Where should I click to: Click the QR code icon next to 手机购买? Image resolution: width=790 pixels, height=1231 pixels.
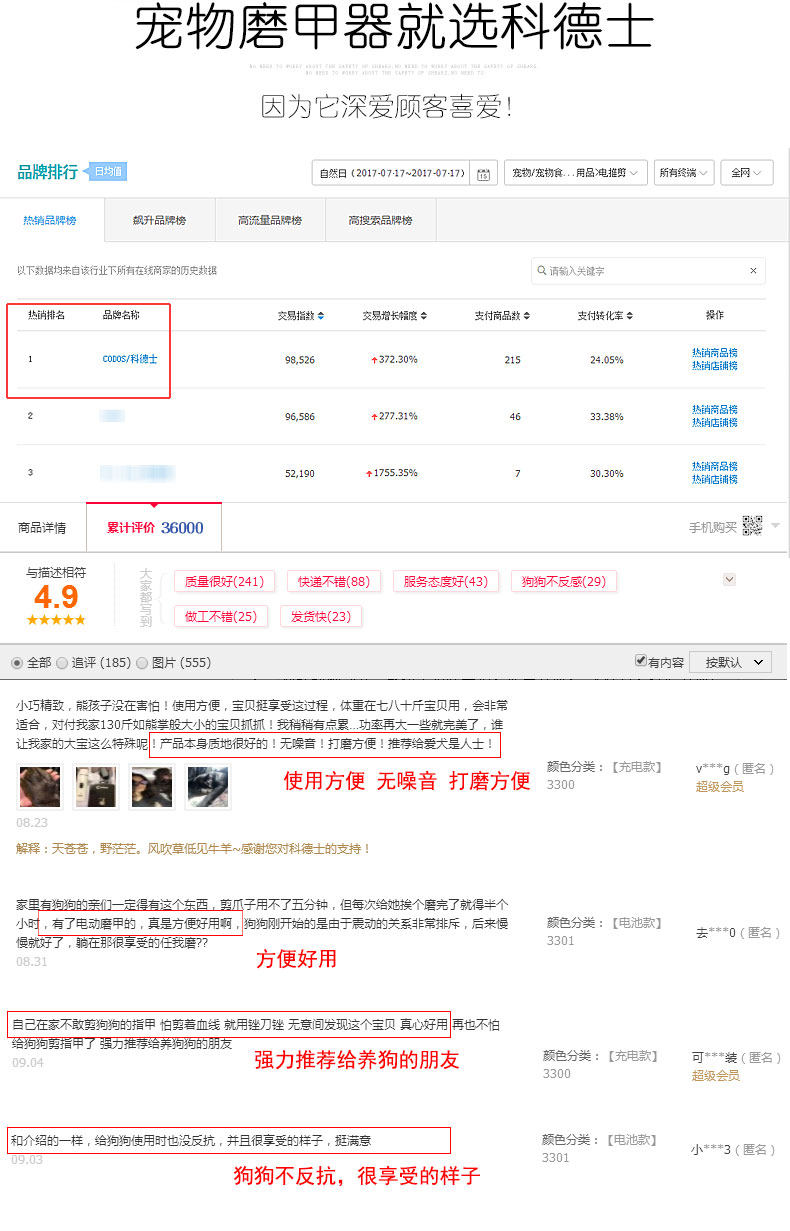click(752, 526)
